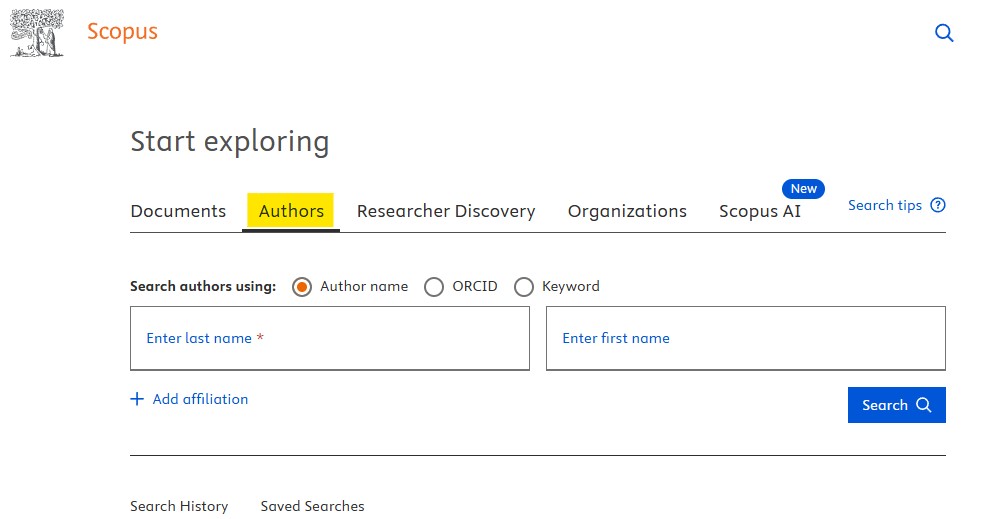Click the Elsevier tree logo
Image resolution: width=993 pixels, height=519 pixels.
pyautogui.click(x=37, y=32)
